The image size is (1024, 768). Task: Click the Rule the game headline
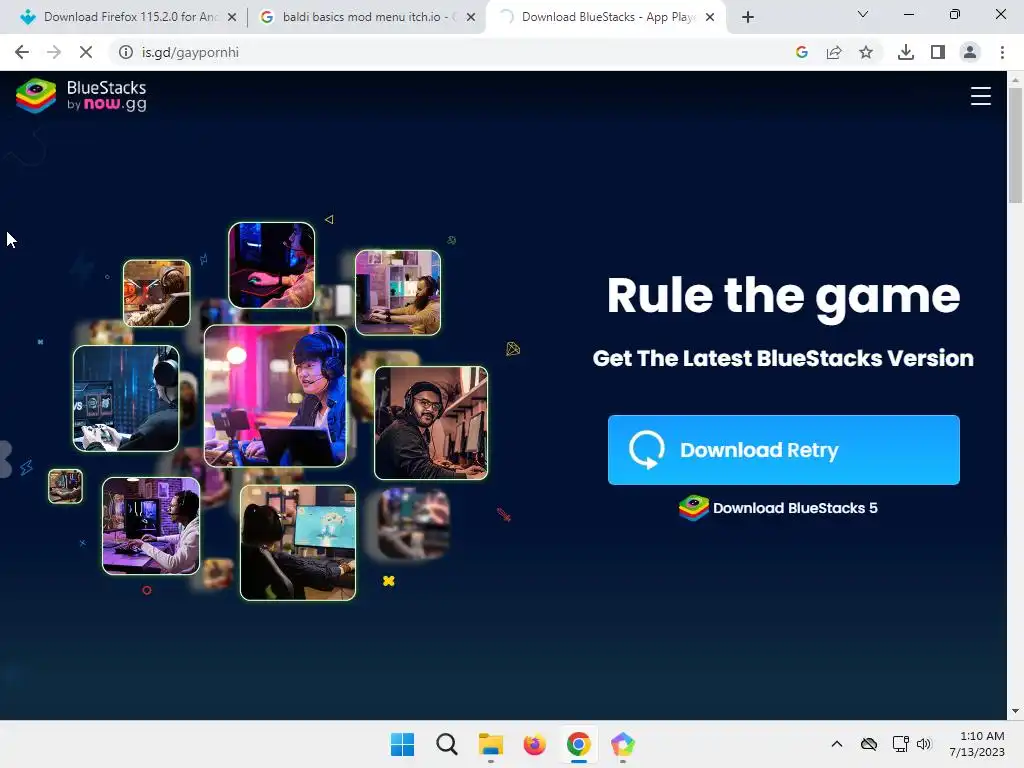(x=783, y=296)
